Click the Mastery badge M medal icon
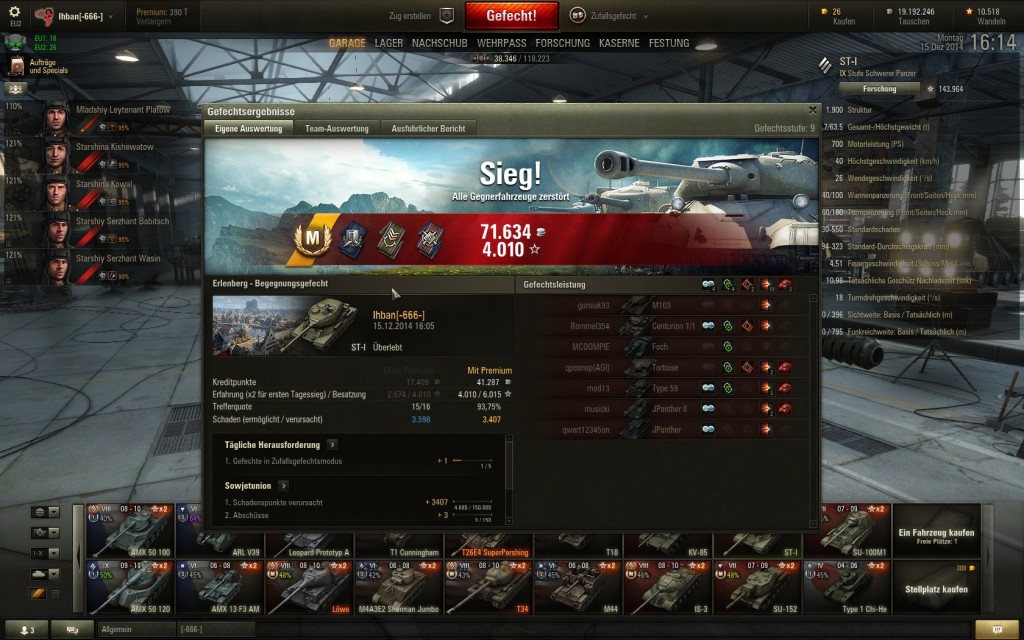Viewport: 1024px width, 640px height. (313, 240)
